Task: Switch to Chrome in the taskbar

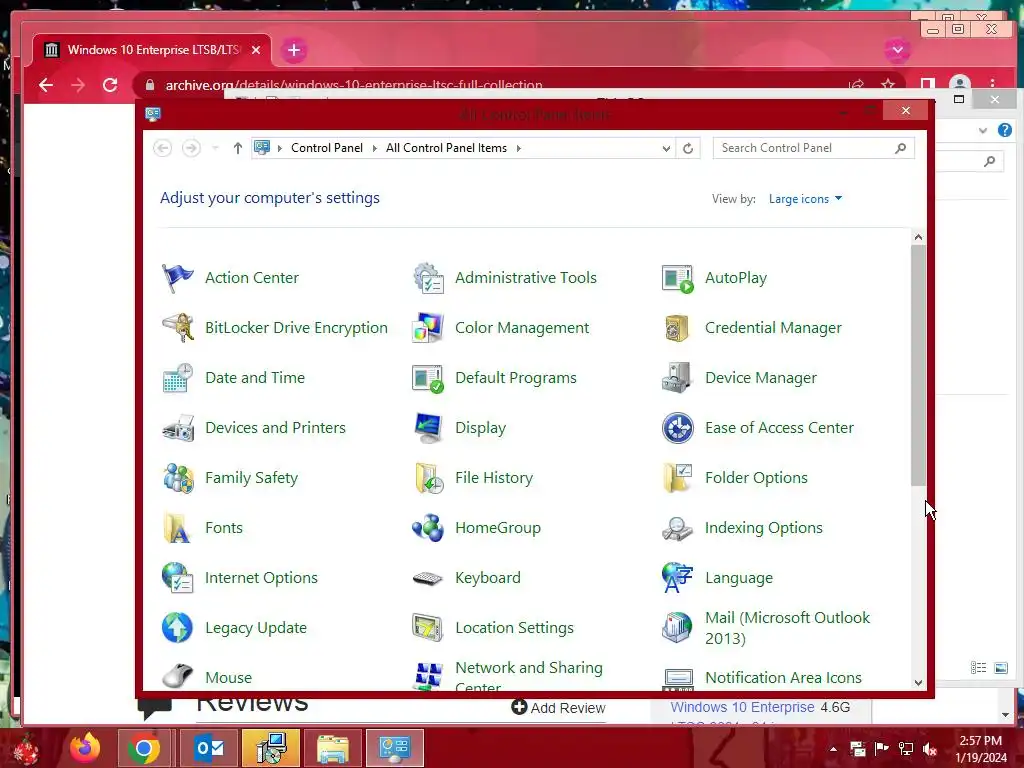Action: (x=144, y=748)
